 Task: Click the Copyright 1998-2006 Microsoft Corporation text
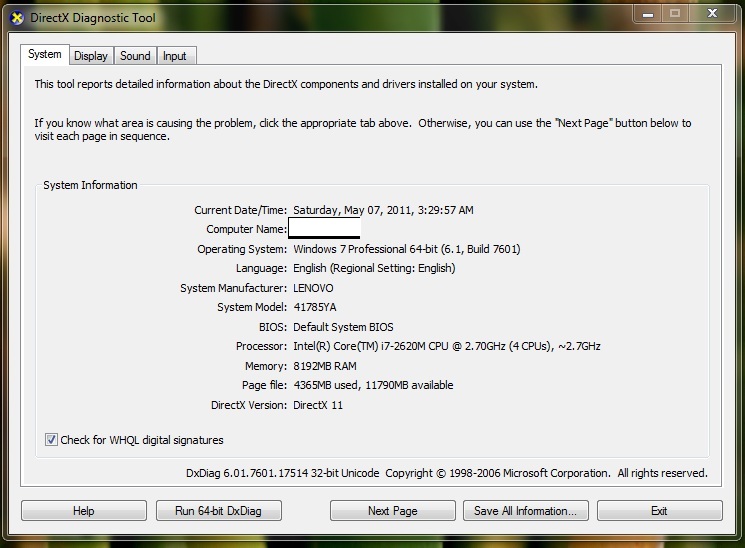pos(498,473)
